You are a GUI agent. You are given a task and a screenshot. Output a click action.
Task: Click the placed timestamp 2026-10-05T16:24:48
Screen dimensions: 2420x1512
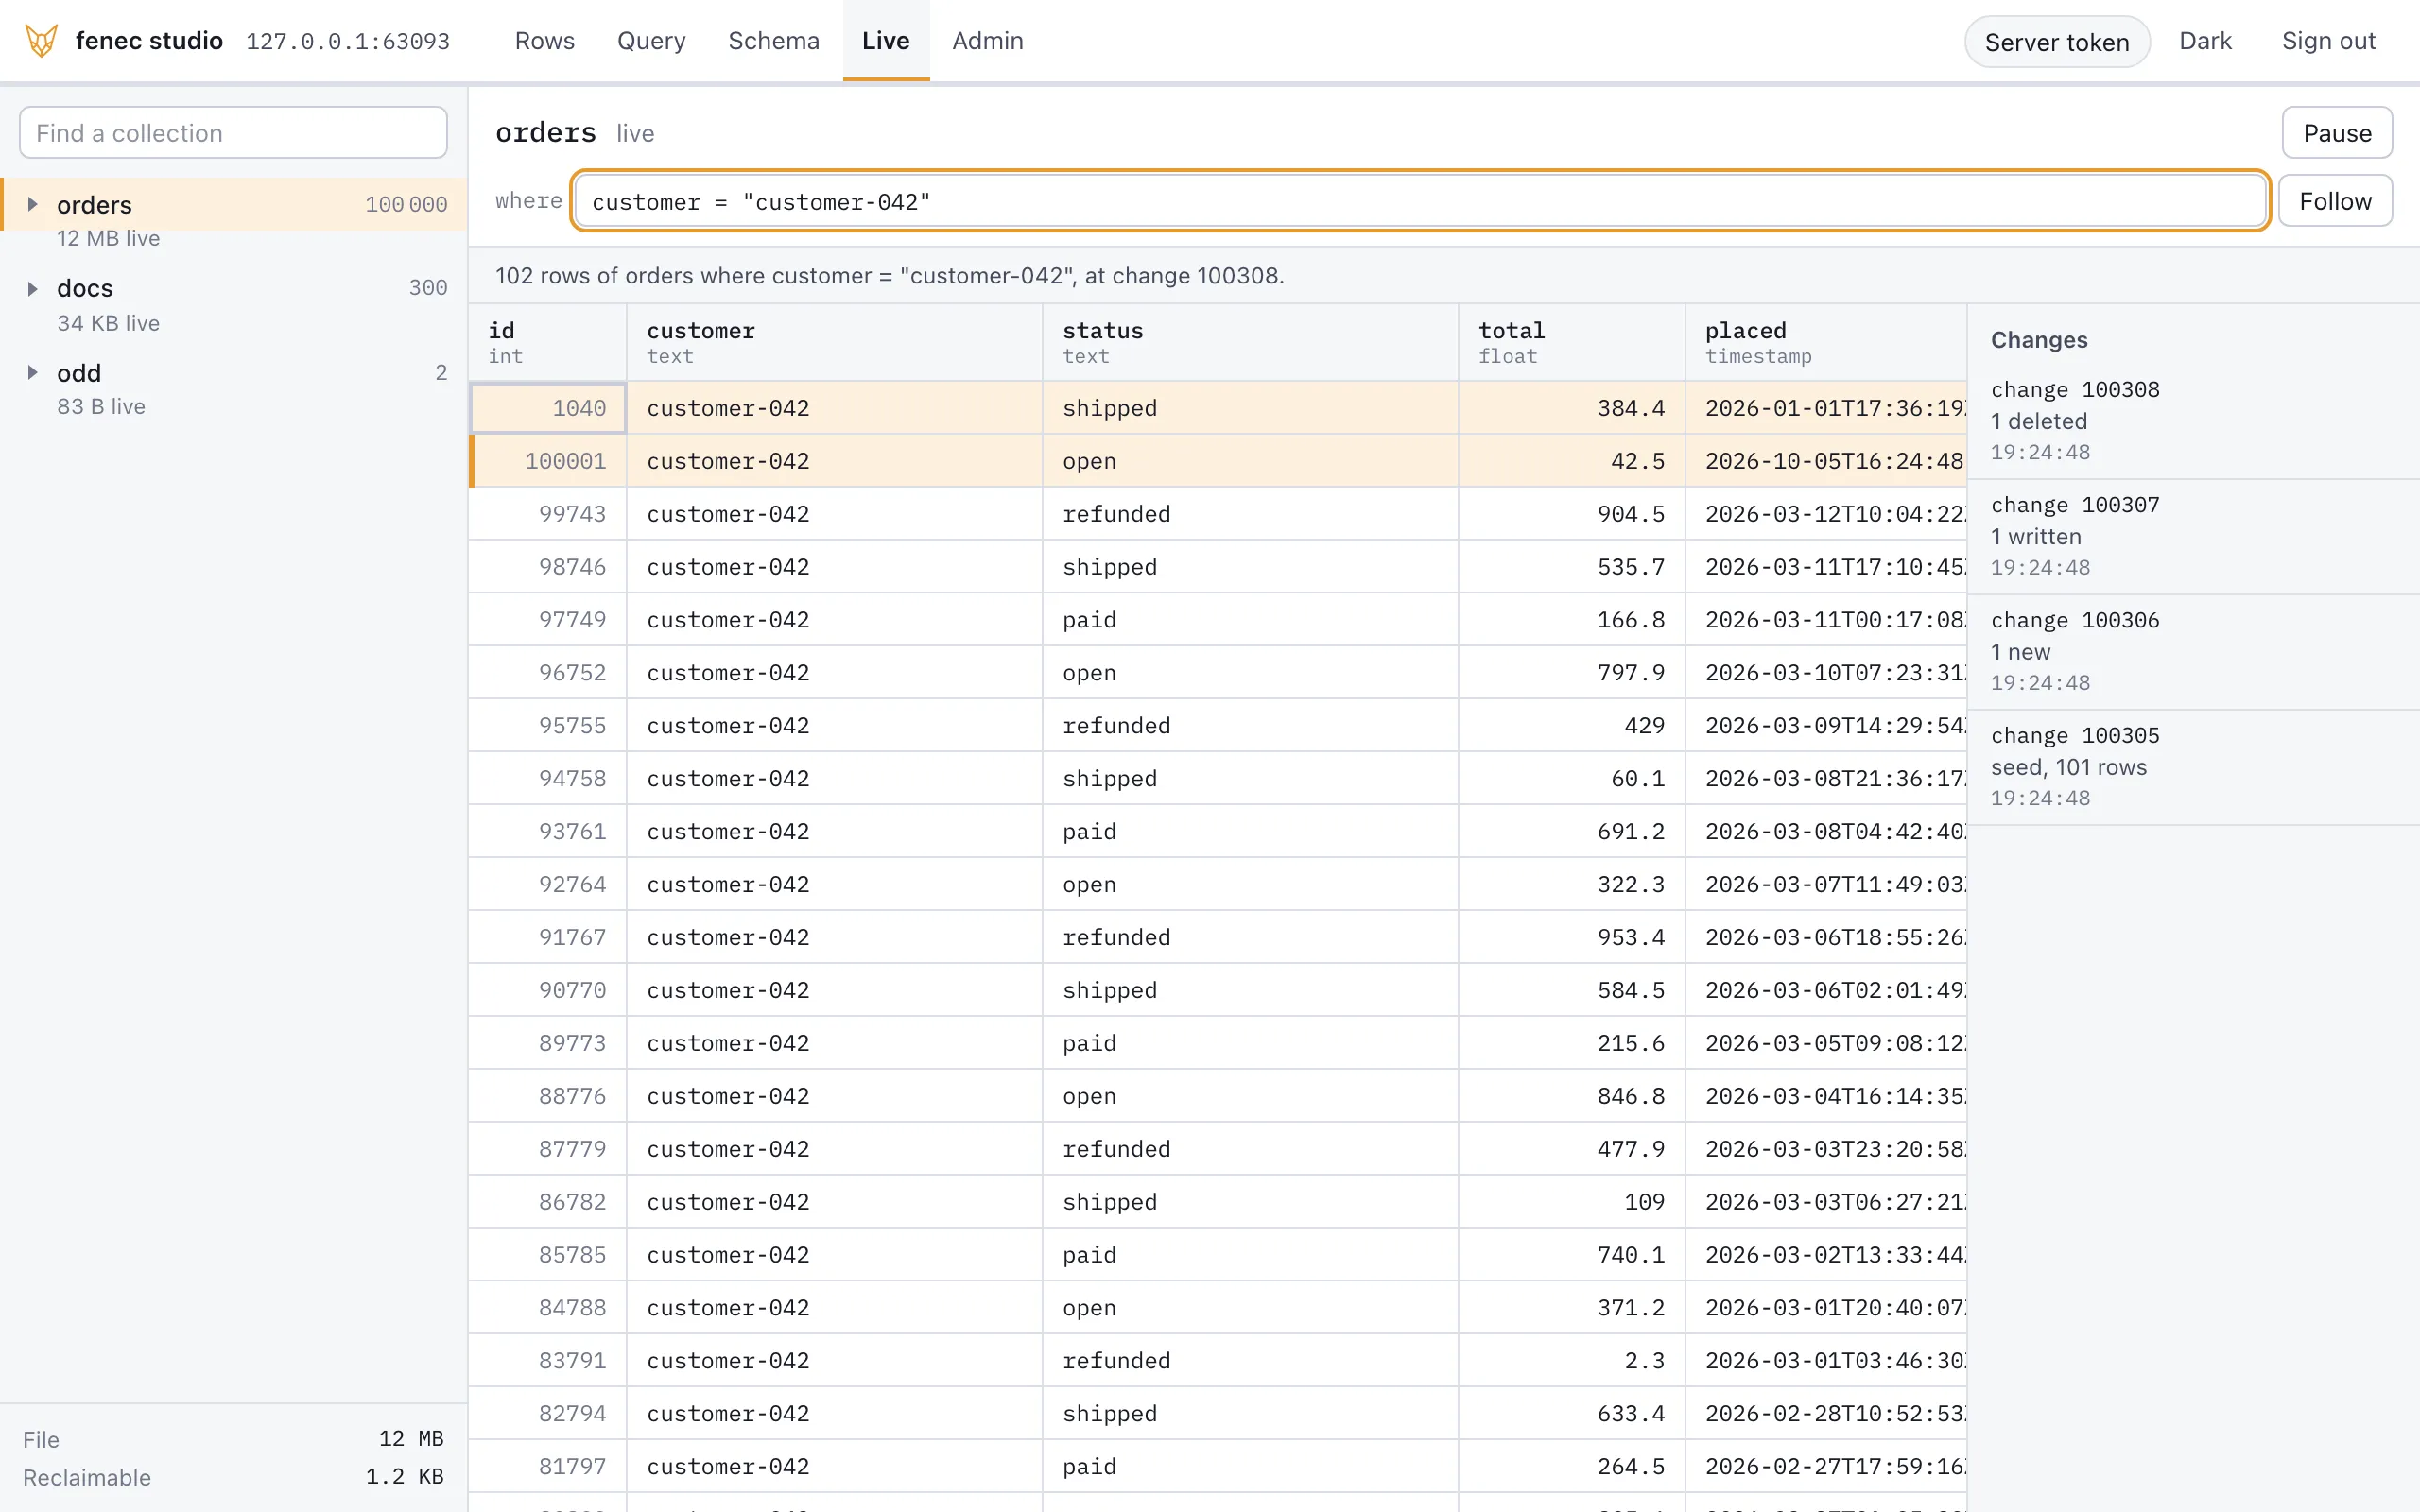pos(1833,461)
